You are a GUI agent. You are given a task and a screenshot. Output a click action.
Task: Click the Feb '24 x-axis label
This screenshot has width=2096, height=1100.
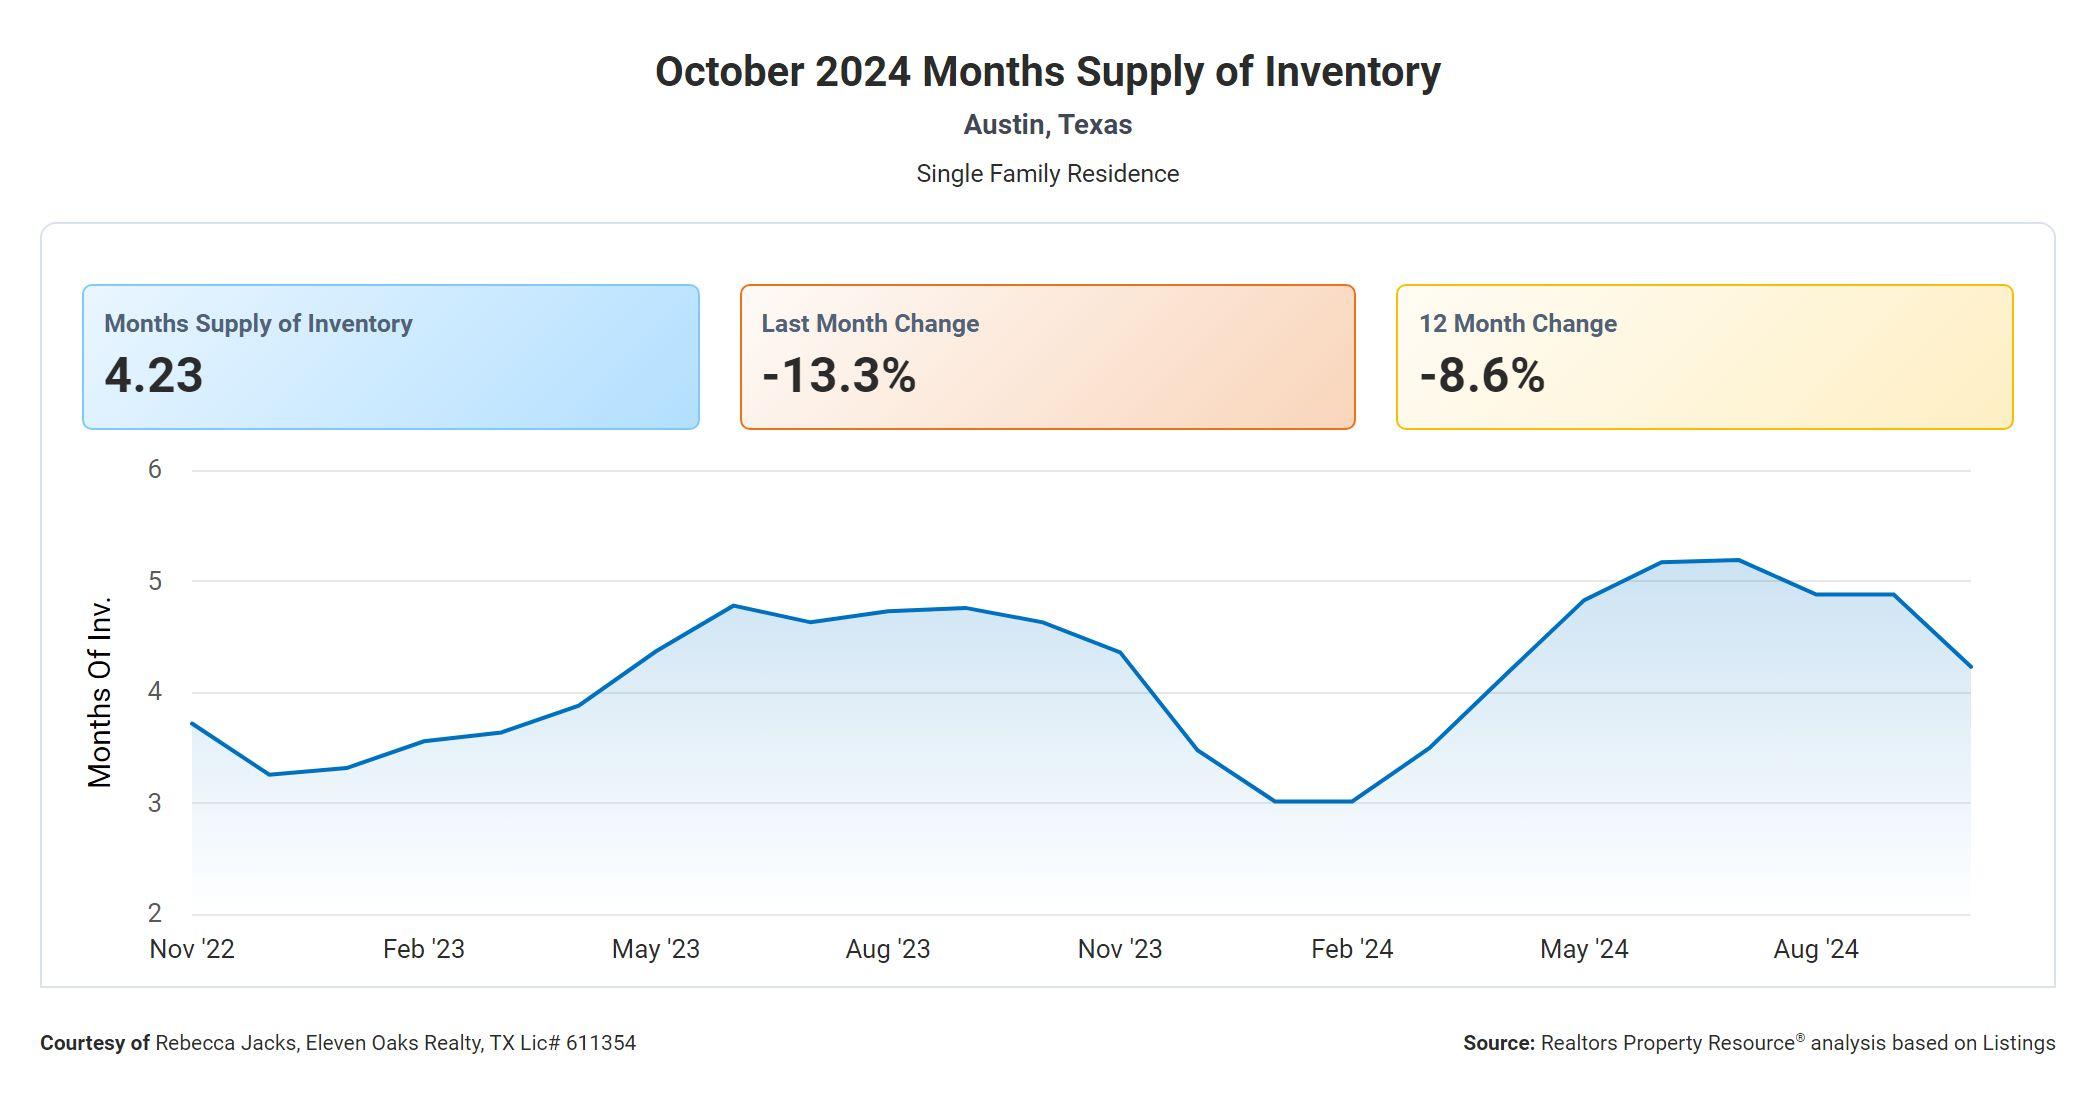pyautogui.click(x=1352, y=949)
